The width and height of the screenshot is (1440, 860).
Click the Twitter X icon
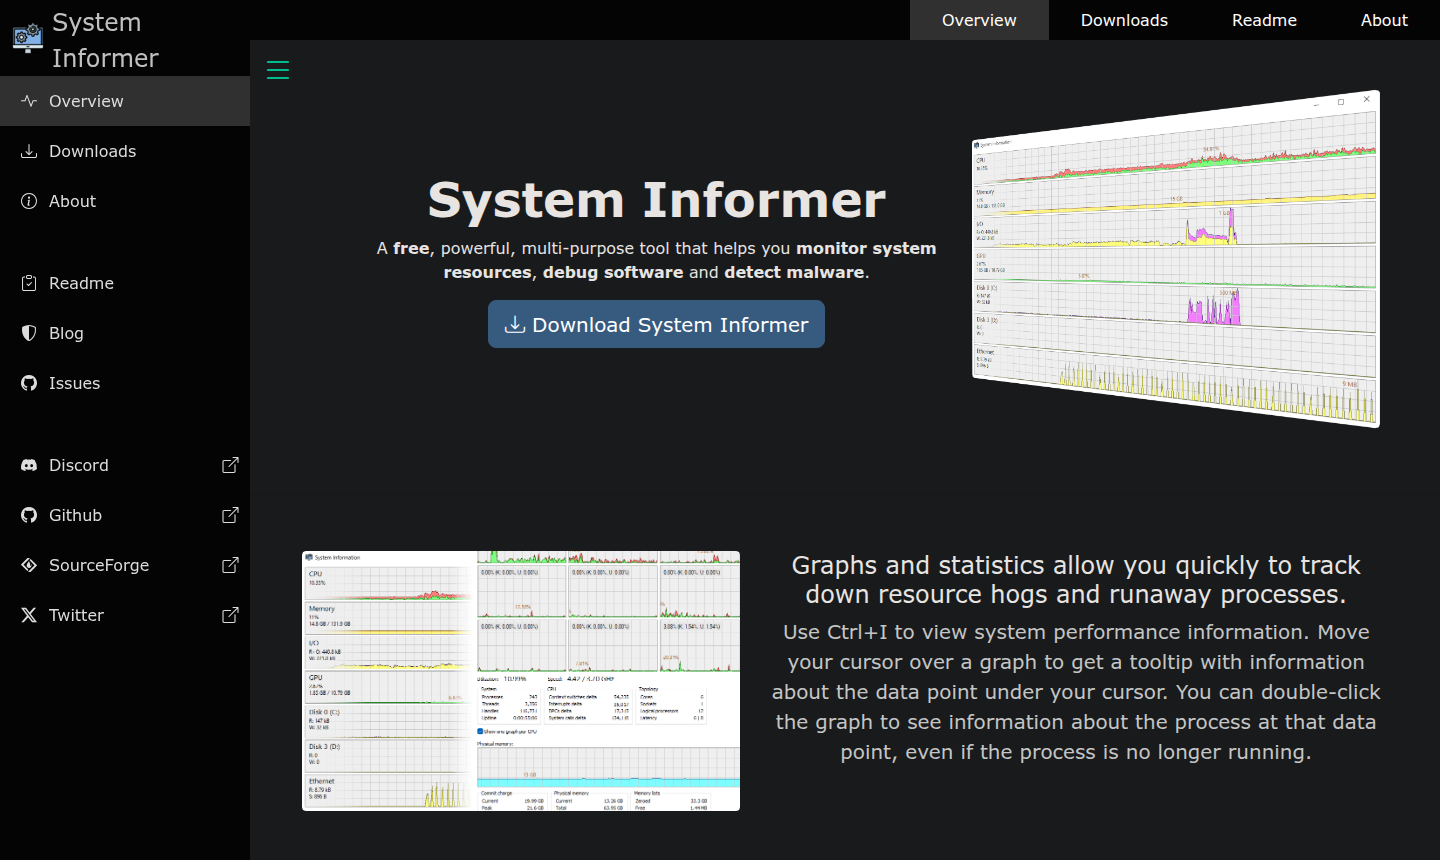(29, 615)
